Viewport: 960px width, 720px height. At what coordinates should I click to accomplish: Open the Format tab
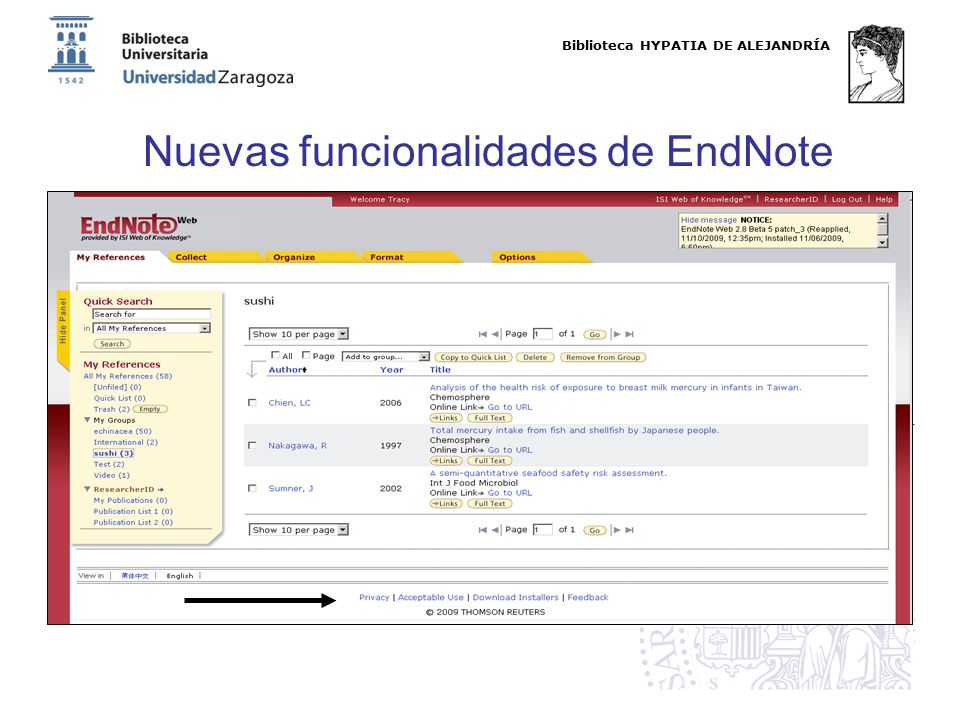(x=387, y=258)
